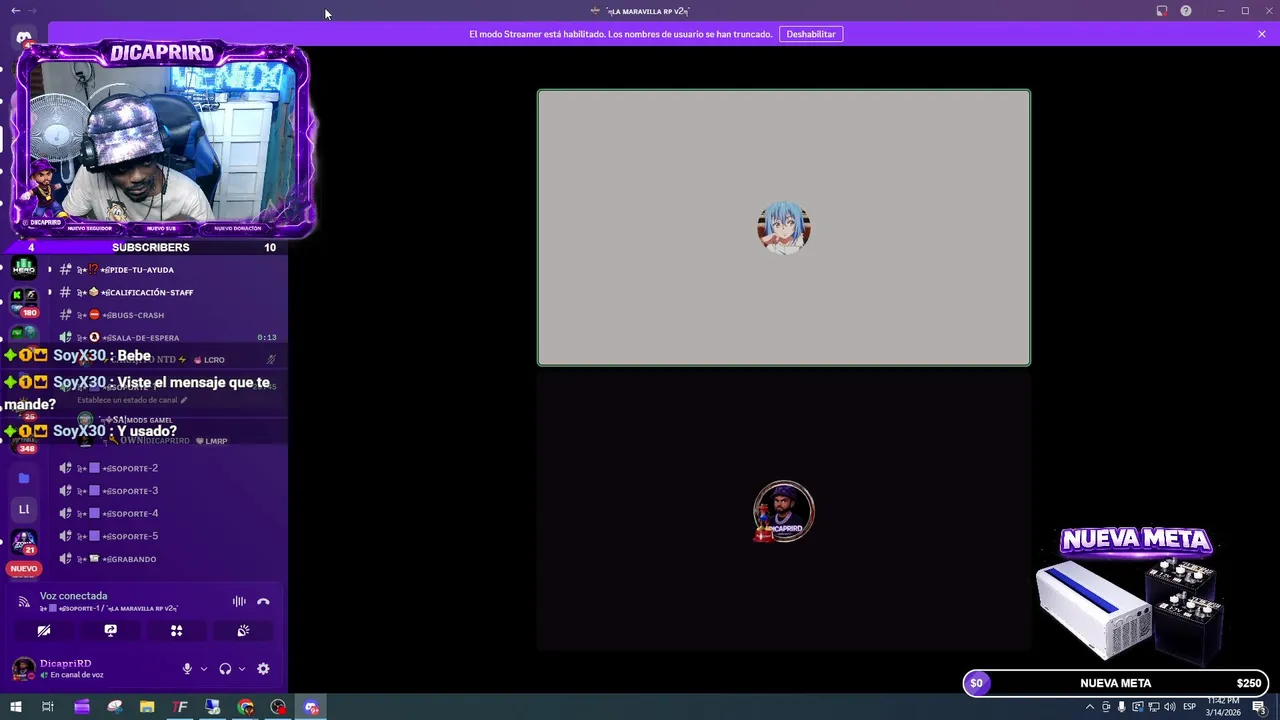This screenshot has width=1280, height=720.
Task: Join the SOPORTE-4 voice channel
Action: 166,514
